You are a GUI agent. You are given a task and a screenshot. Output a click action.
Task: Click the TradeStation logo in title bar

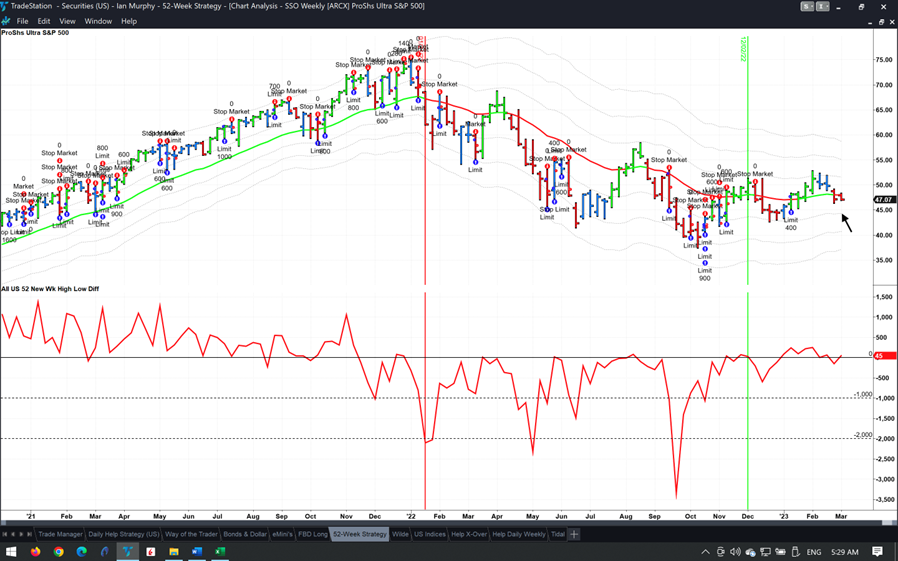click(5, 6)
